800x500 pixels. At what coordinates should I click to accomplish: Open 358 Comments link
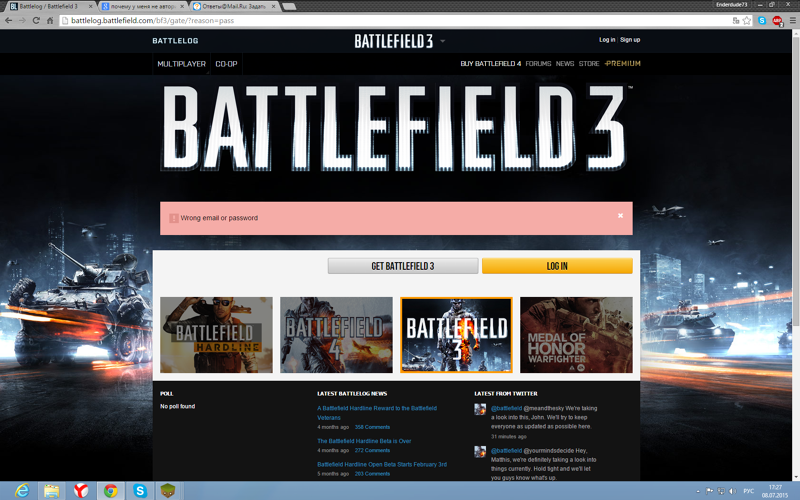point(372,427)
